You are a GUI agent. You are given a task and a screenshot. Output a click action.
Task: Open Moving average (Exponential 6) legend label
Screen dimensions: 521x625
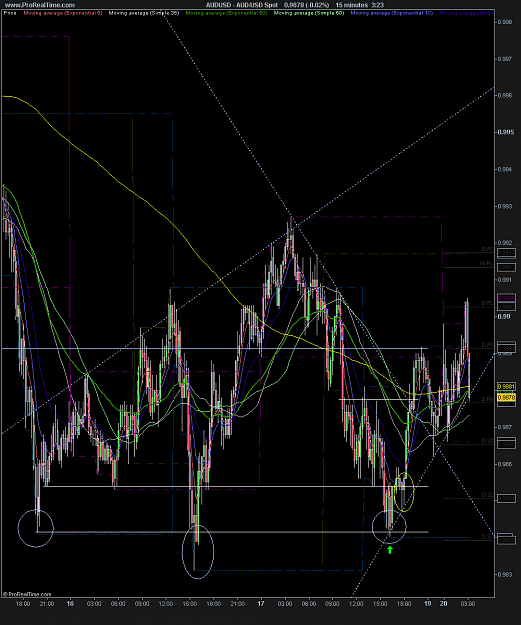(63, 13)
